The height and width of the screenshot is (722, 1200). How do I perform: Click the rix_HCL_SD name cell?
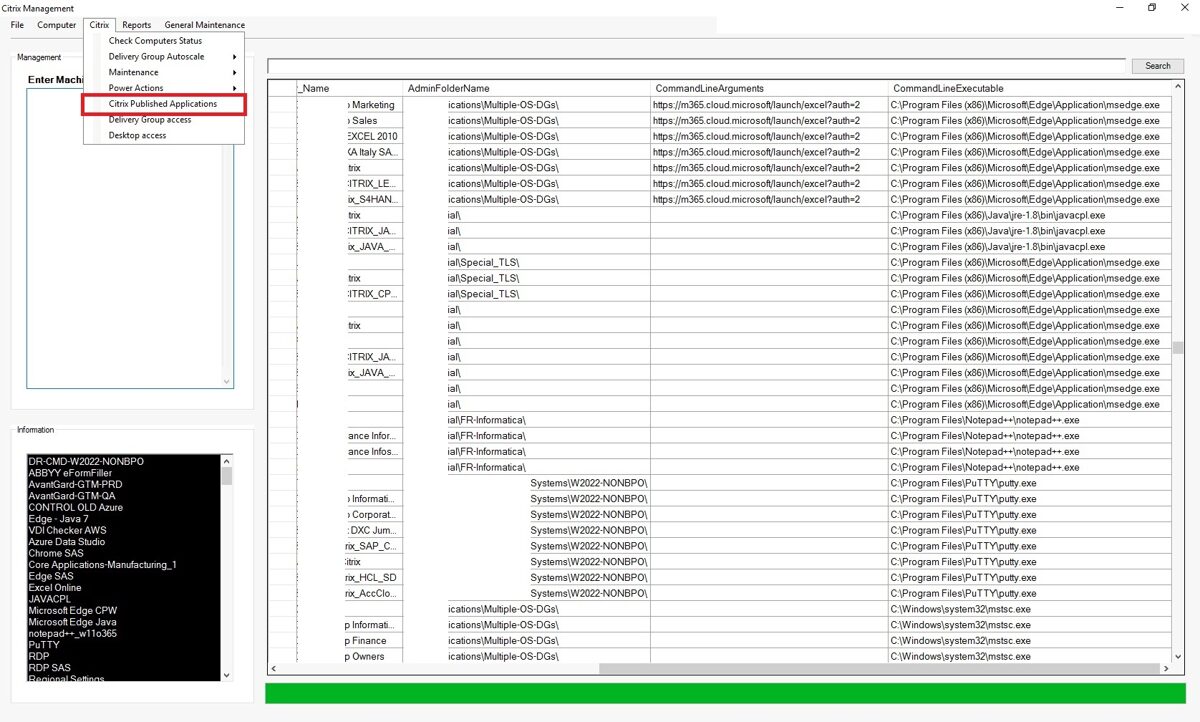[350, 578]
